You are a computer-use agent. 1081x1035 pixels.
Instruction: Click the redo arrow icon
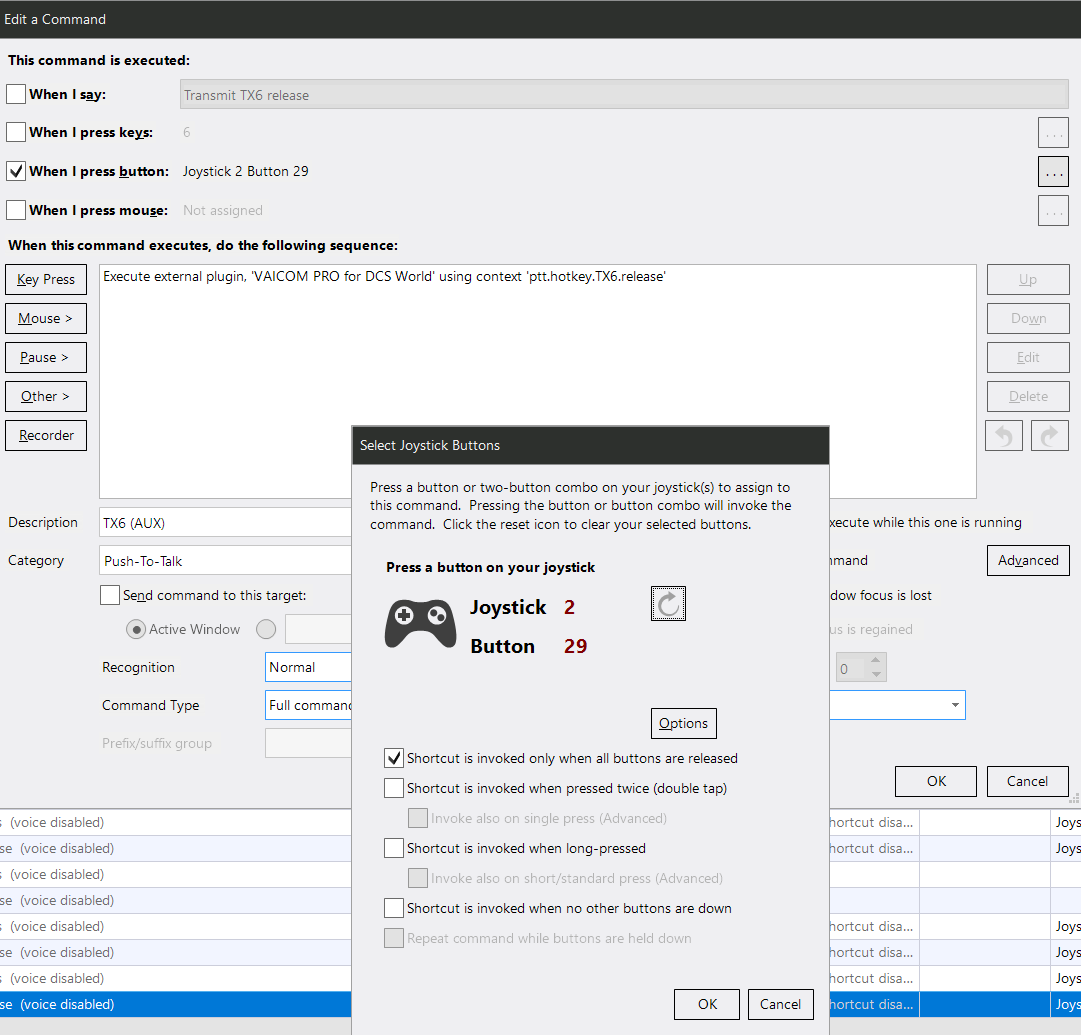1049,436
